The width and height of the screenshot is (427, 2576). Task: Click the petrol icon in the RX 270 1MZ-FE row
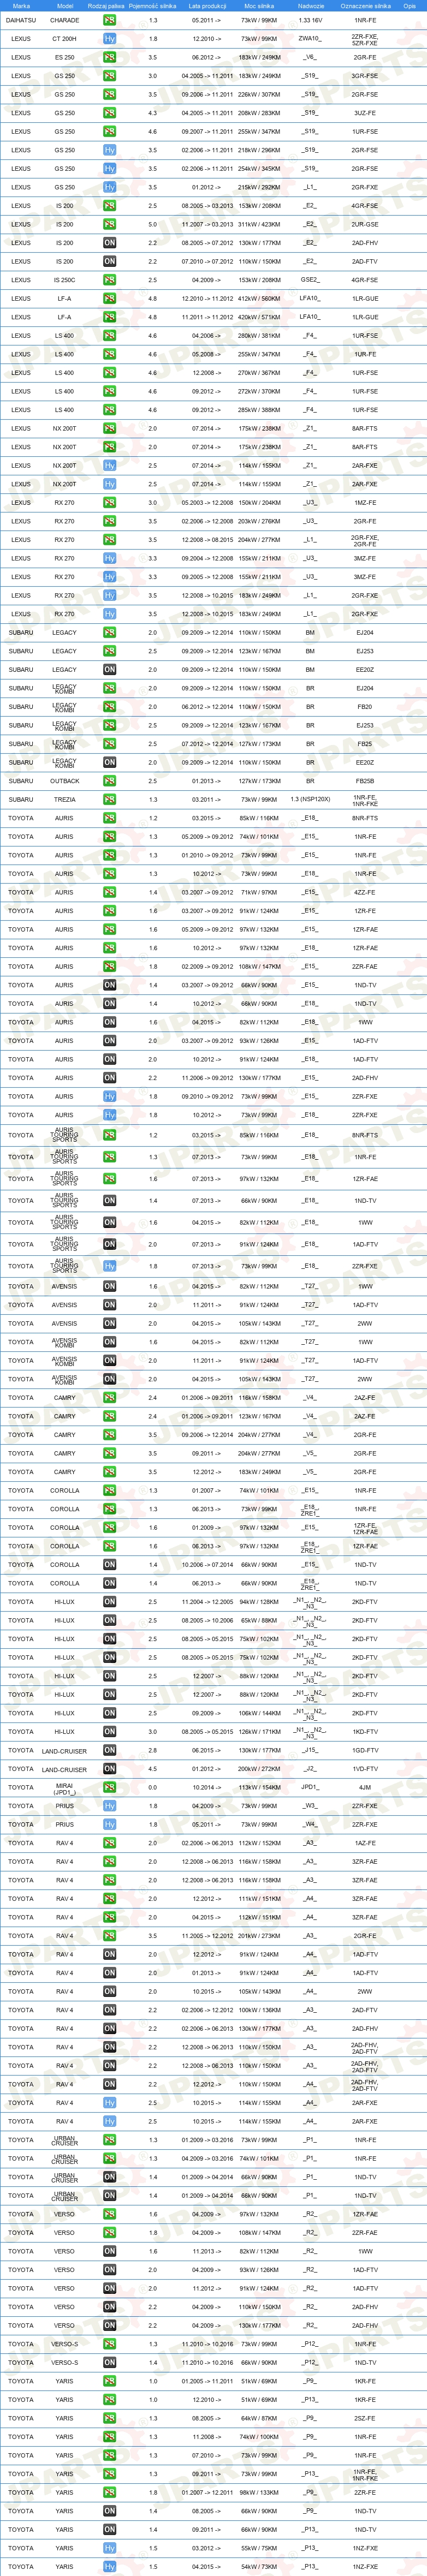(x=109, y=503)
